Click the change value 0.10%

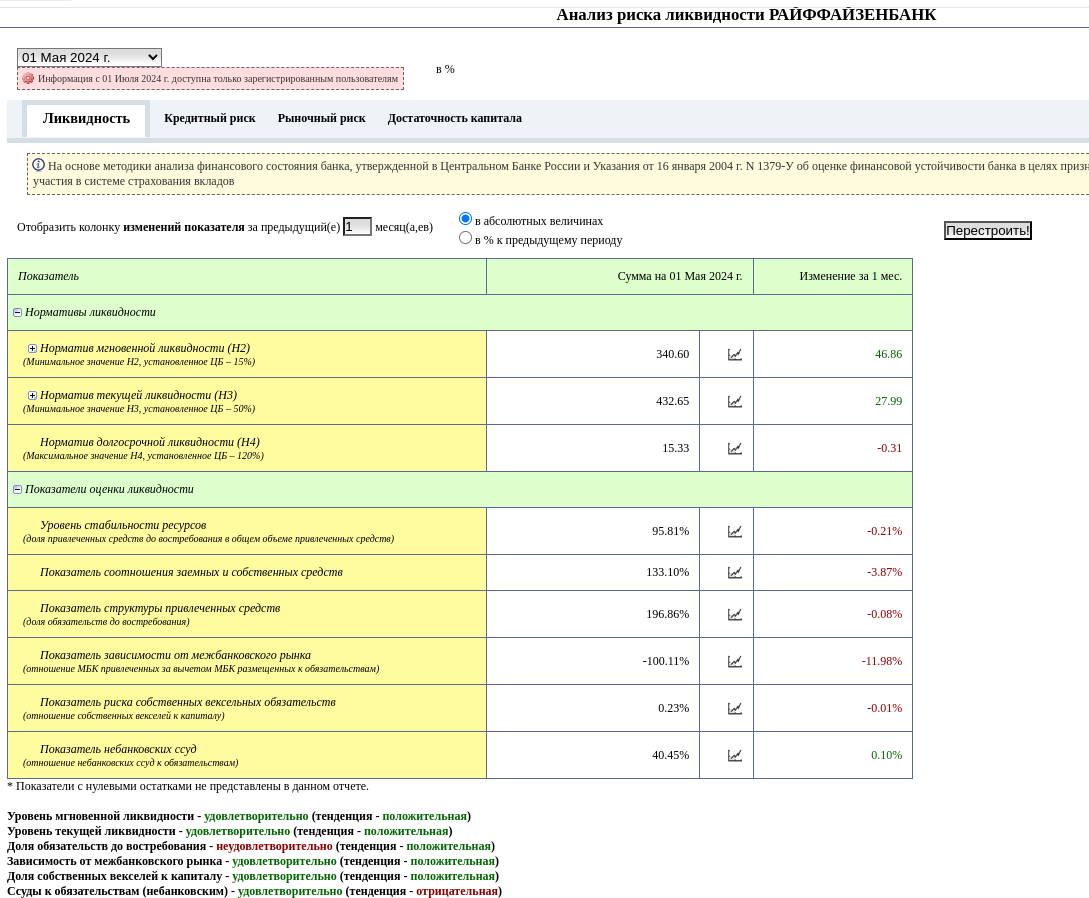[x=886, y=755]
